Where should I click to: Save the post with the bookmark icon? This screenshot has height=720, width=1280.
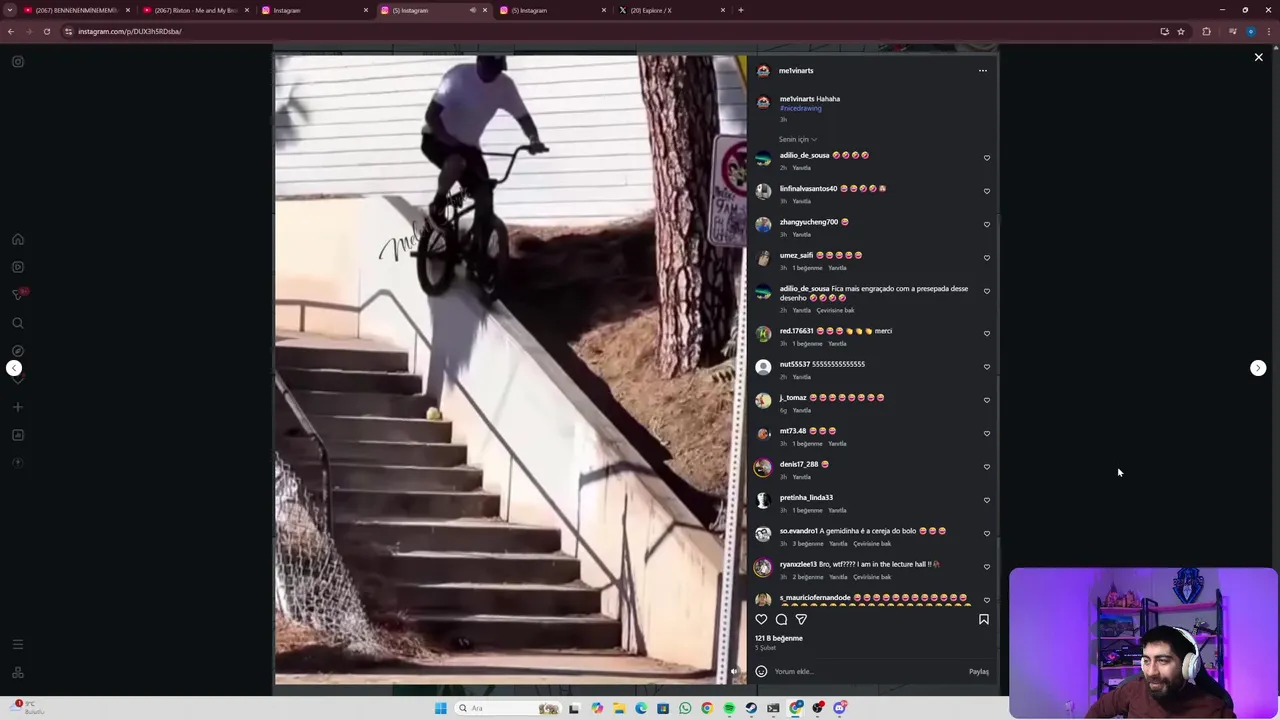pos(983,619)
